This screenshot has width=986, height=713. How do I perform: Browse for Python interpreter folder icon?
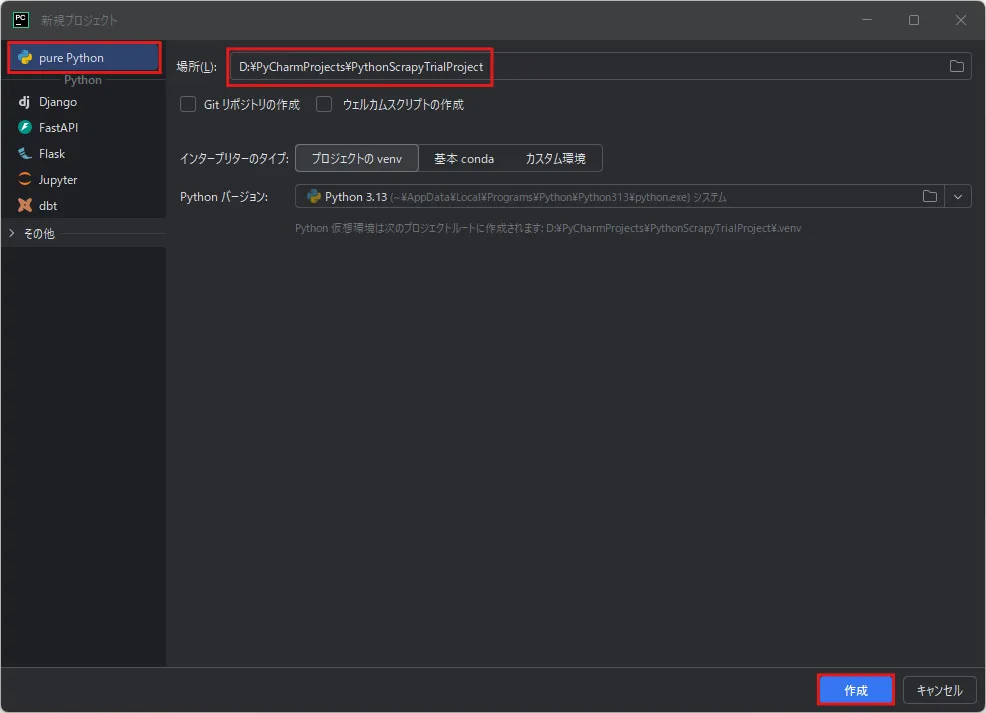929,197
